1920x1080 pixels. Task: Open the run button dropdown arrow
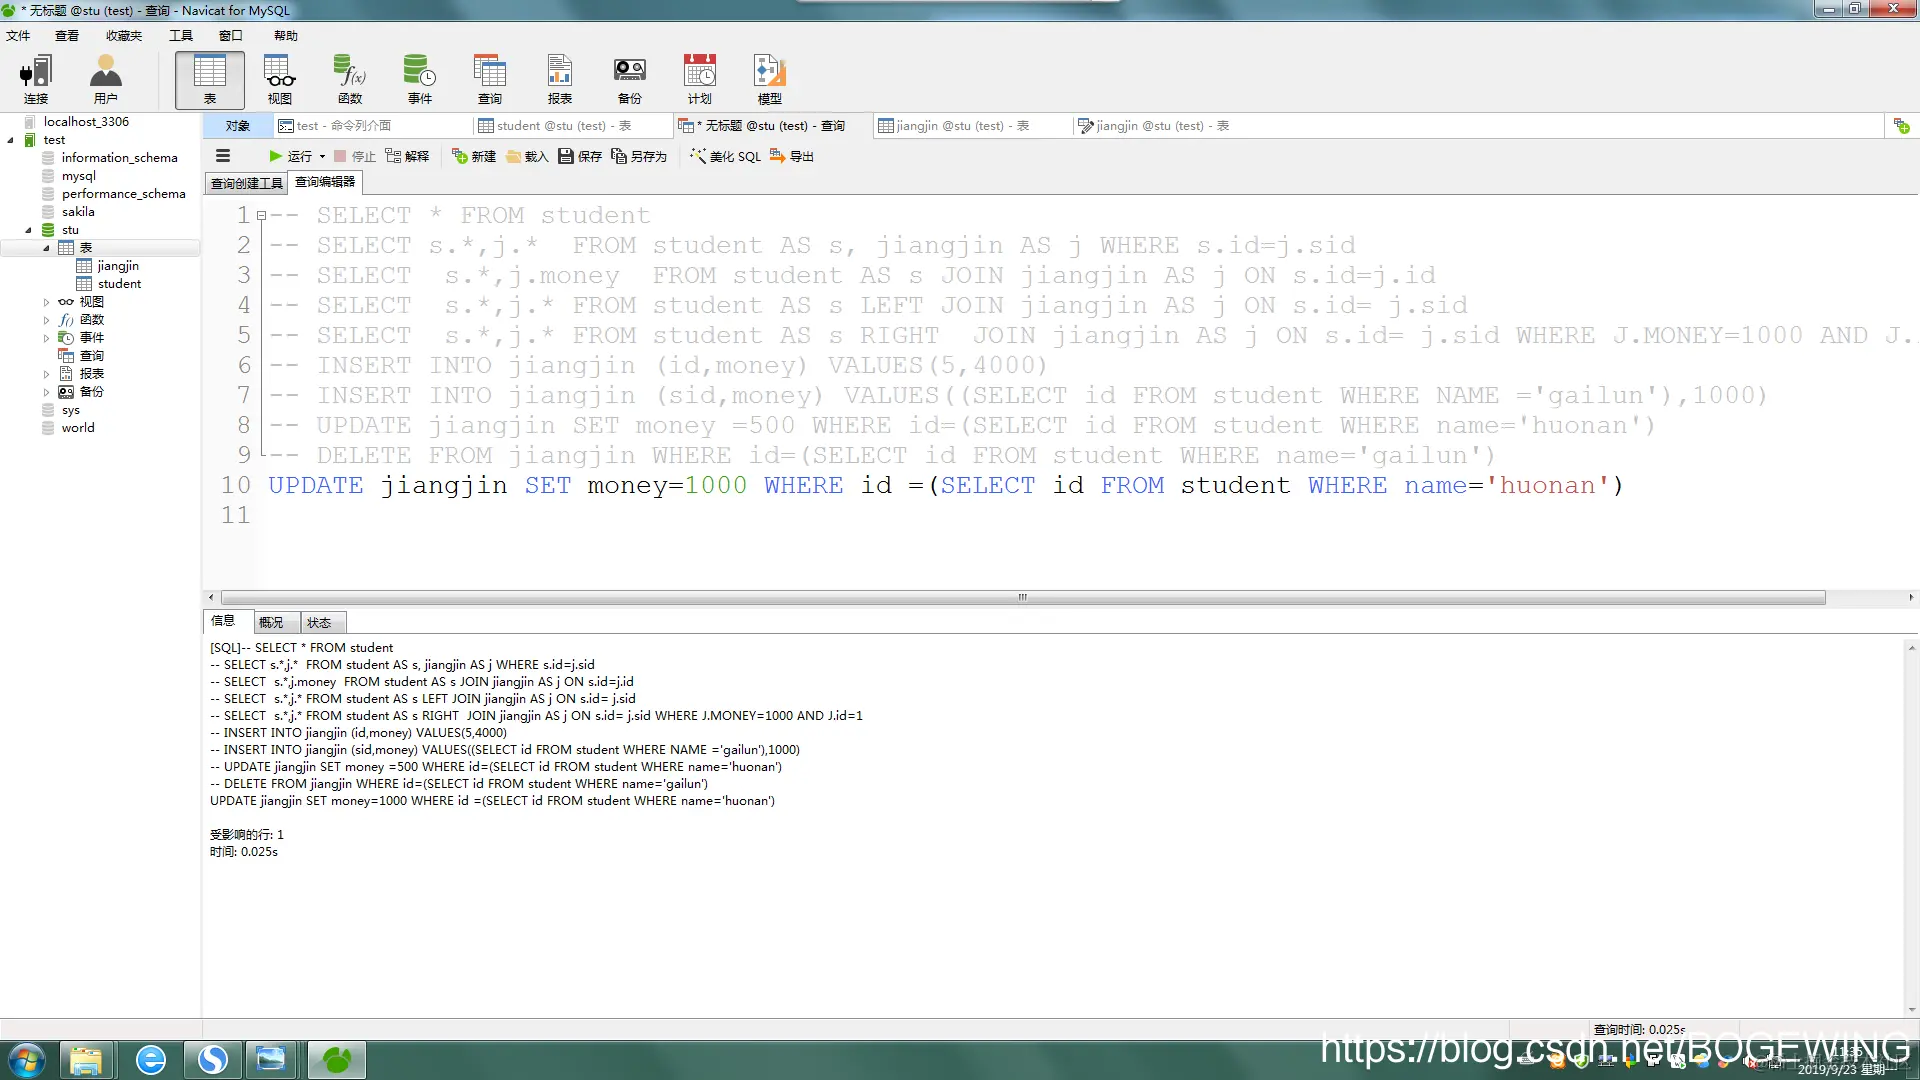tap(322, 157)
